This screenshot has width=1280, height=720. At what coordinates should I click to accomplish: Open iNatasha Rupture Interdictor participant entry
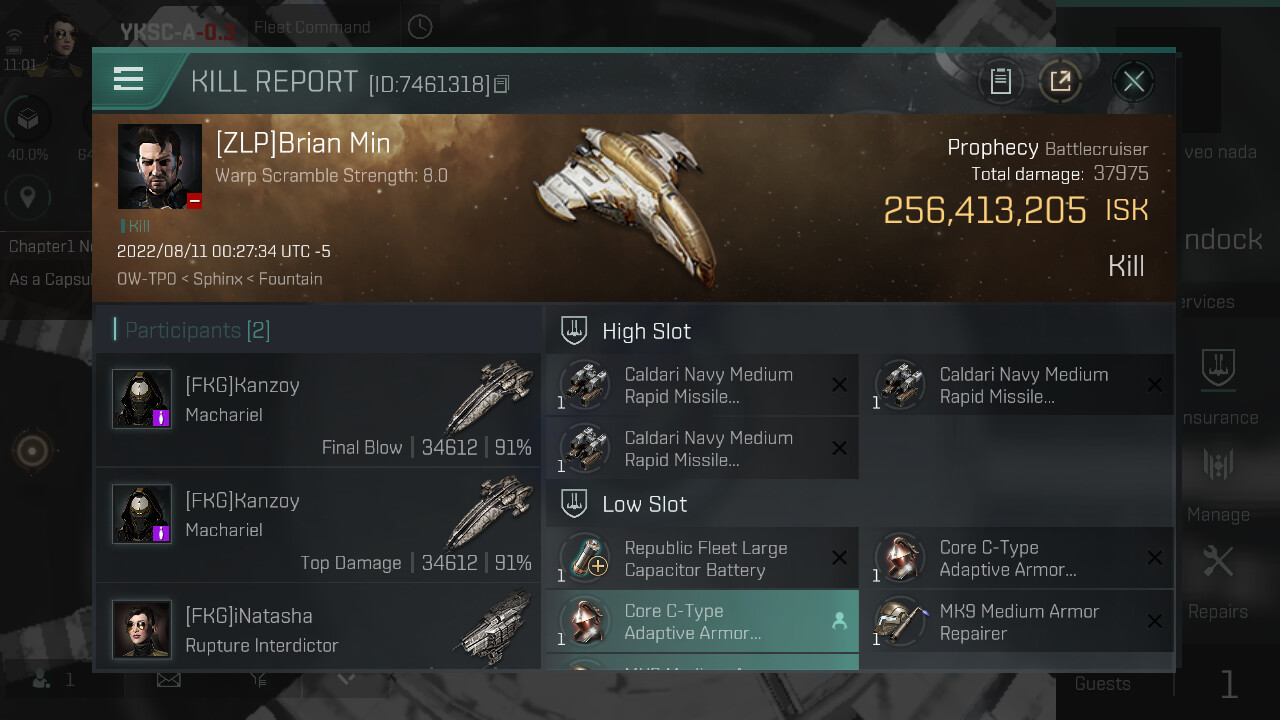point(318,627)
